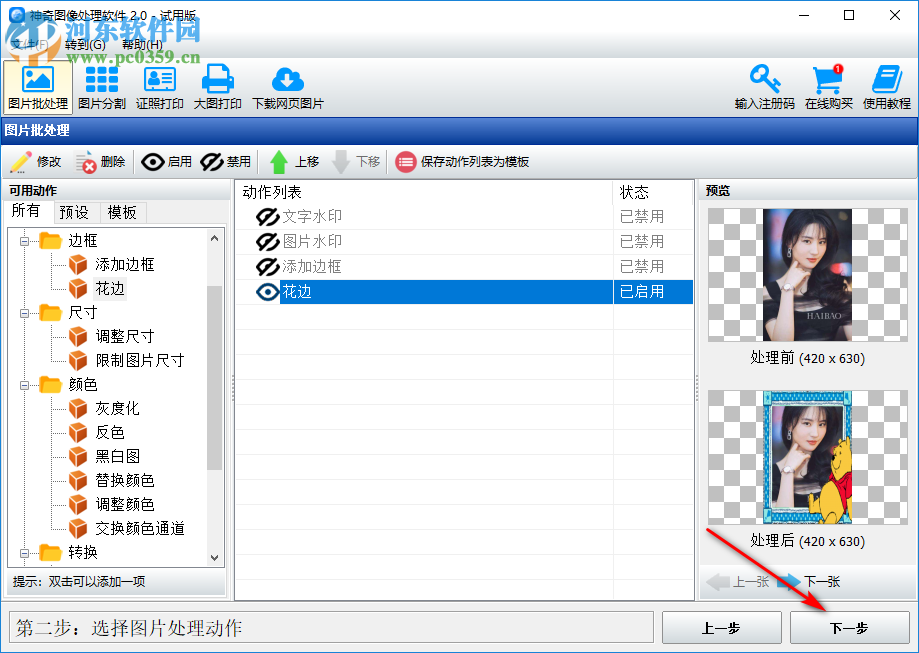Image resolution: width=919 pixels, height=653 pixels.
Task: Click the 下移 move down arrow
Action: 356,162
